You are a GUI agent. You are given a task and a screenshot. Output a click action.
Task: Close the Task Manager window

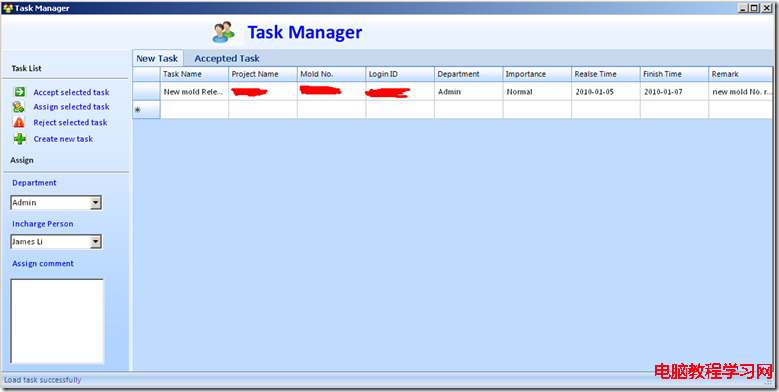coord(767,8)
